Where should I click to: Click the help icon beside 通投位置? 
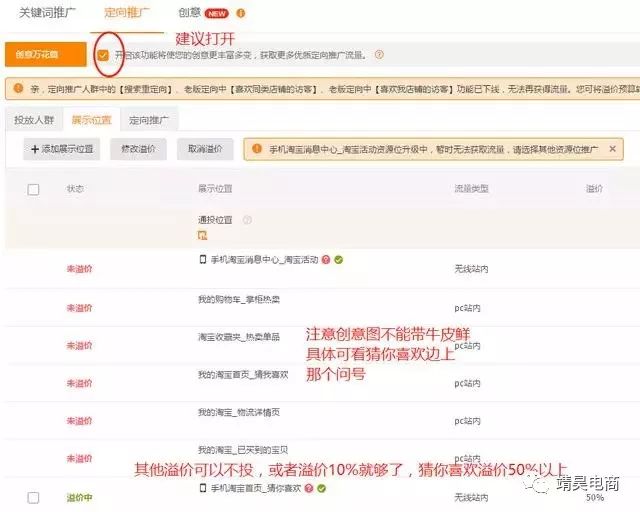(247, 220)
